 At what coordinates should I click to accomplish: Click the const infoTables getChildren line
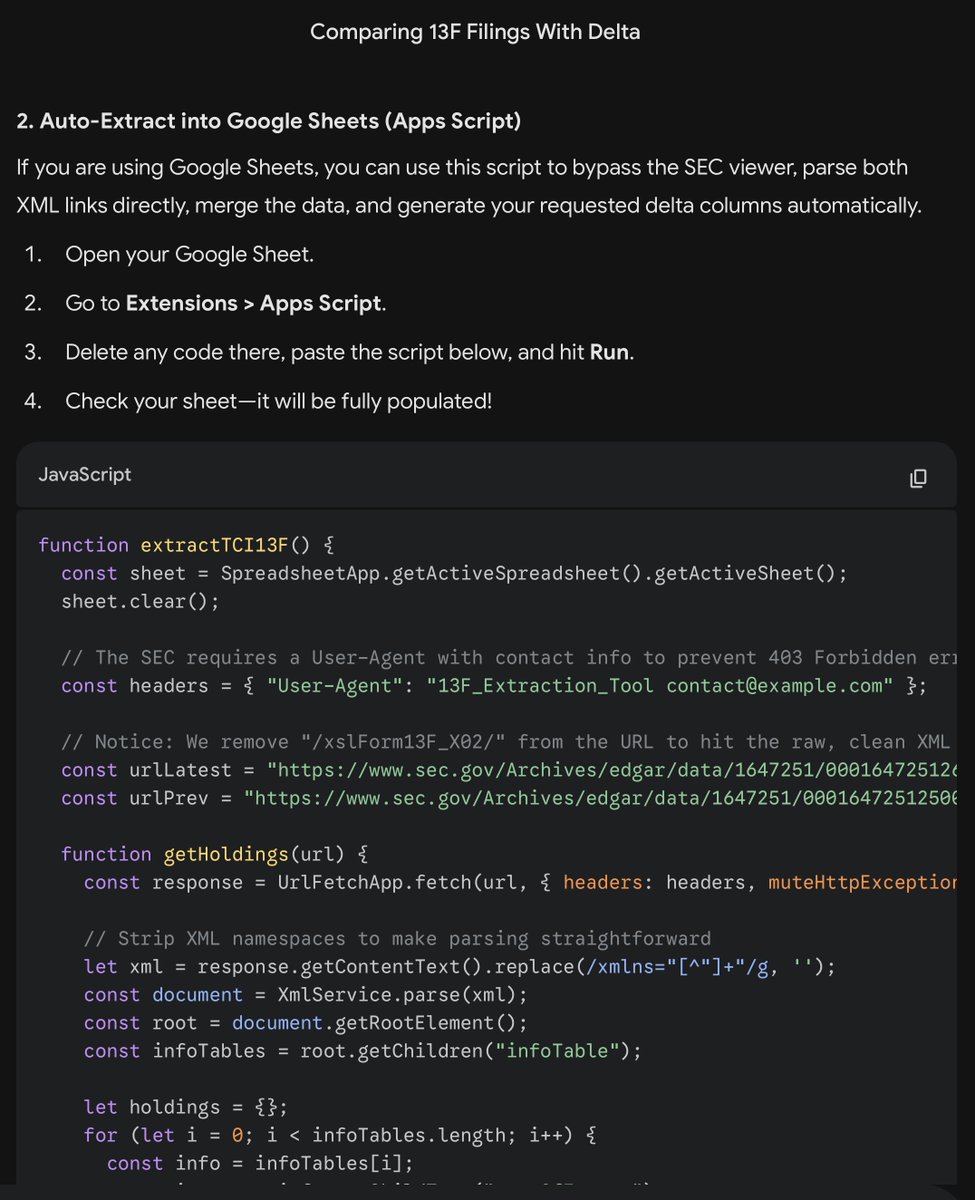click(x=362, y=1051)
